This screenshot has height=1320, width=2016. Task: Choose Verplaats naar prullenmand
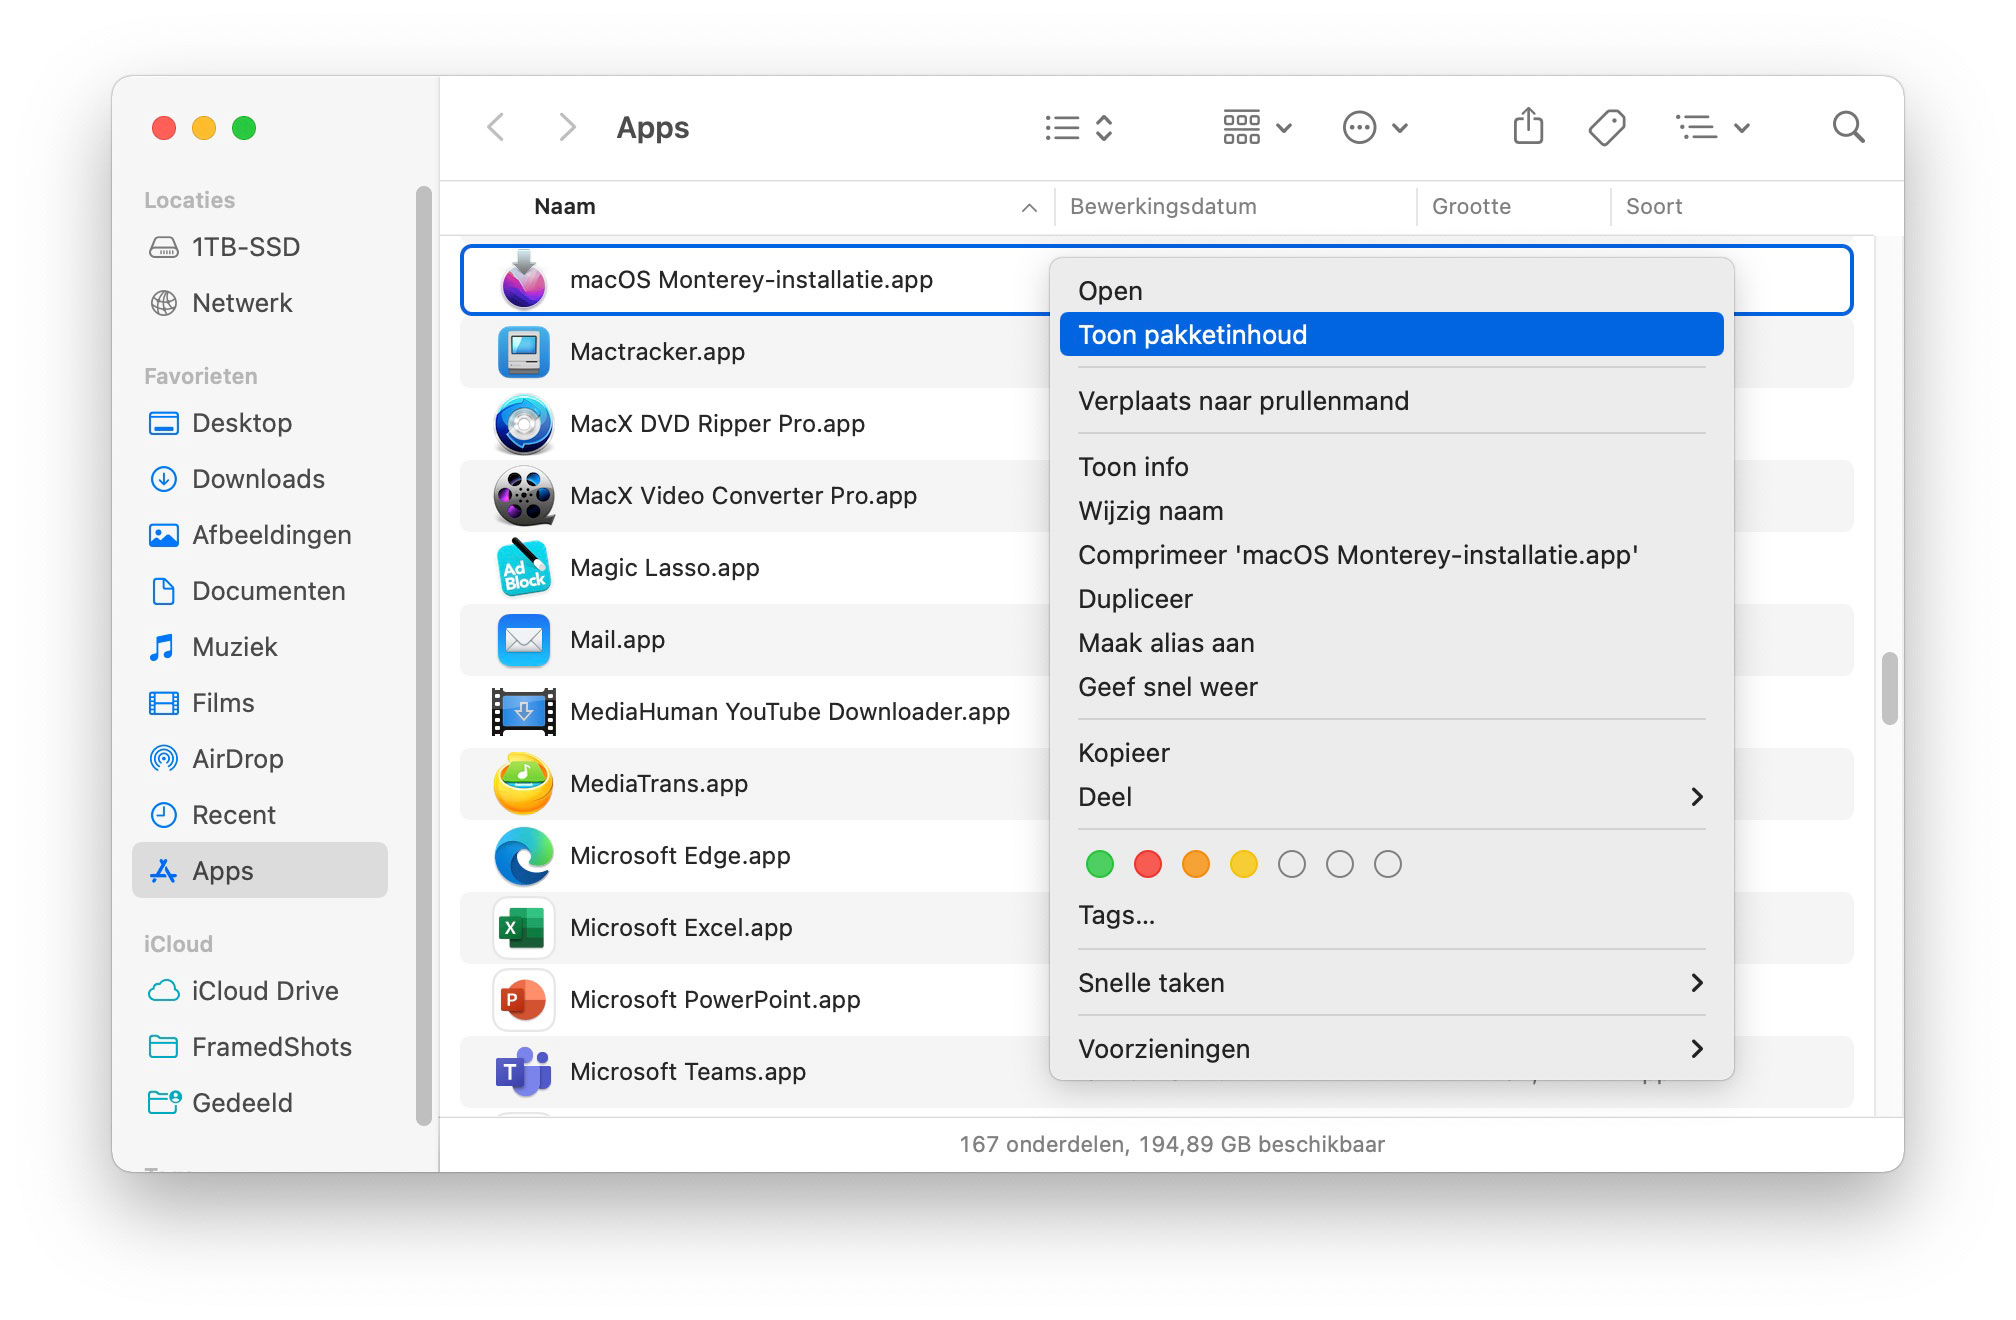tap(1391, 401)
